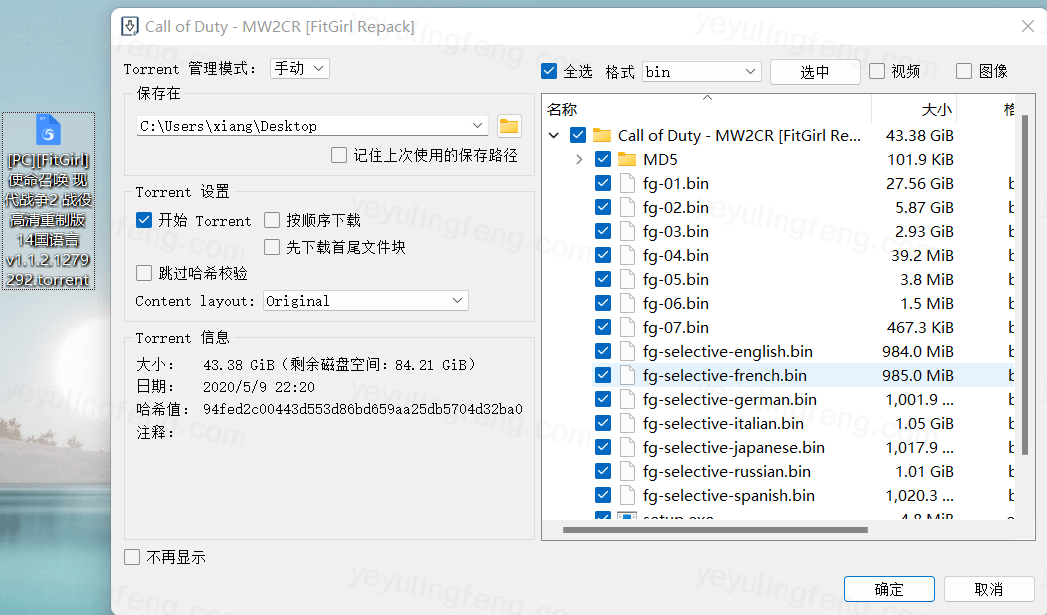
Task: Uncheck fg-selective-french.bin download checkbox
Action: (x=603, y=376)
